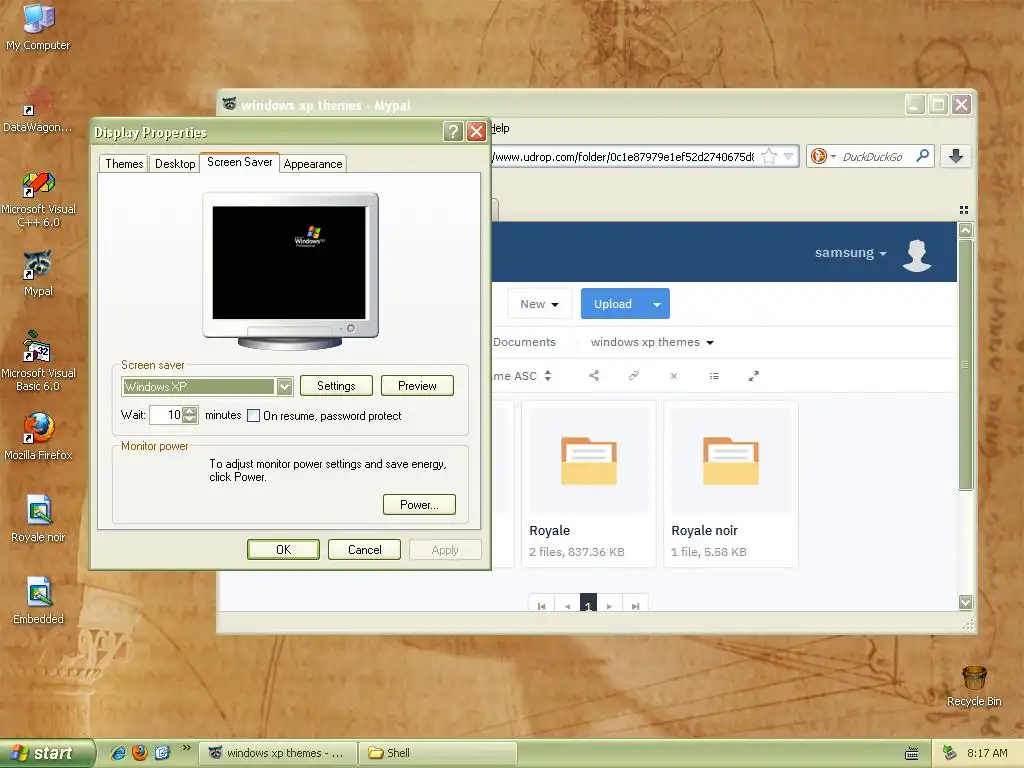Open My Computer desktop icon
Screen dimensions: 1024x768
(38, 27)
